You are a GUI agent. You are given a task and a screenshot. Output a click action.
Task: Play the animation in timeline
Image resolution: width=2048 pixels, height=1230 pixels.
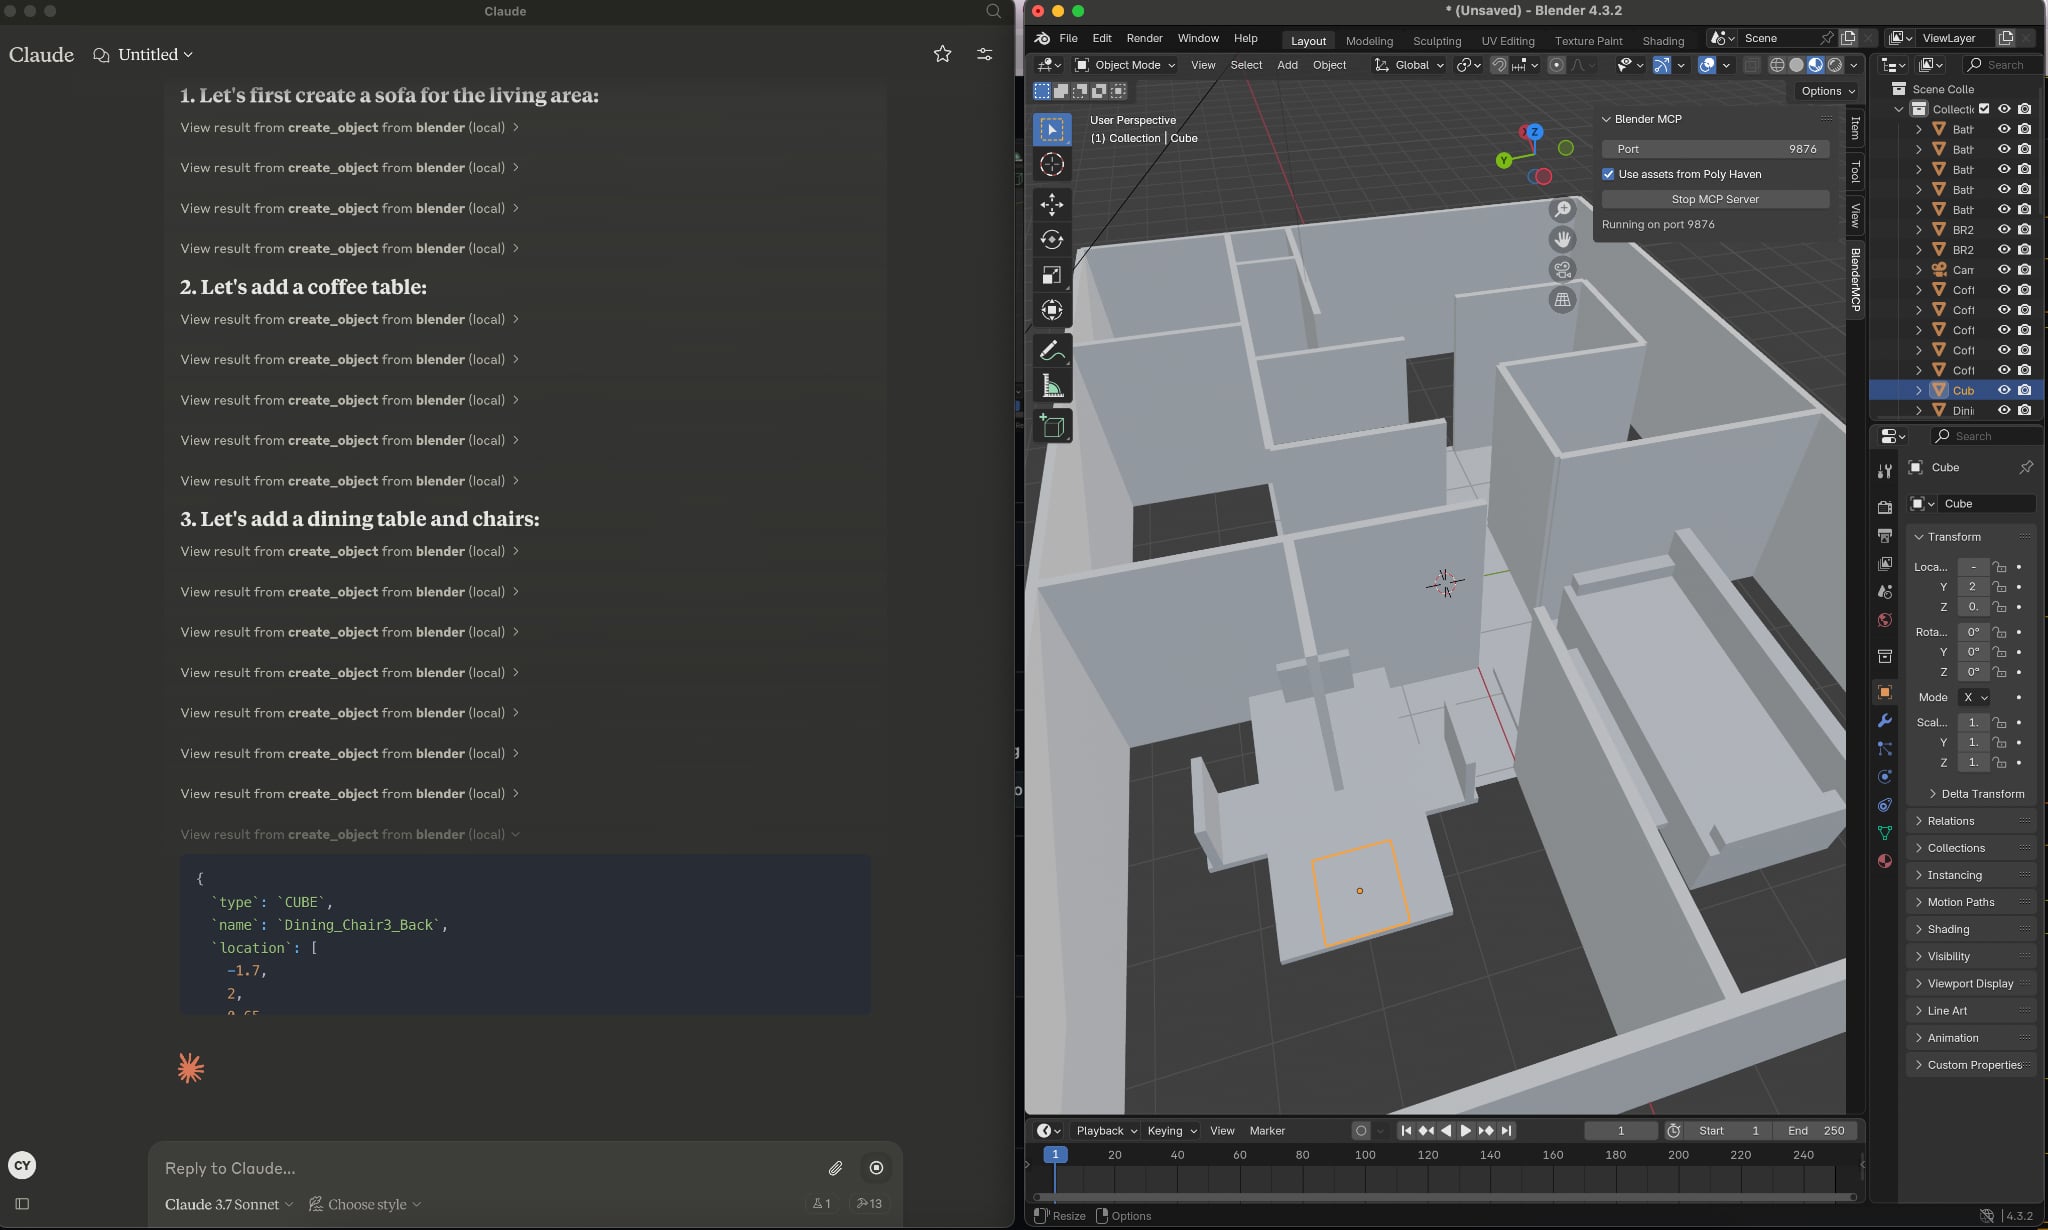(1466, 1131)
